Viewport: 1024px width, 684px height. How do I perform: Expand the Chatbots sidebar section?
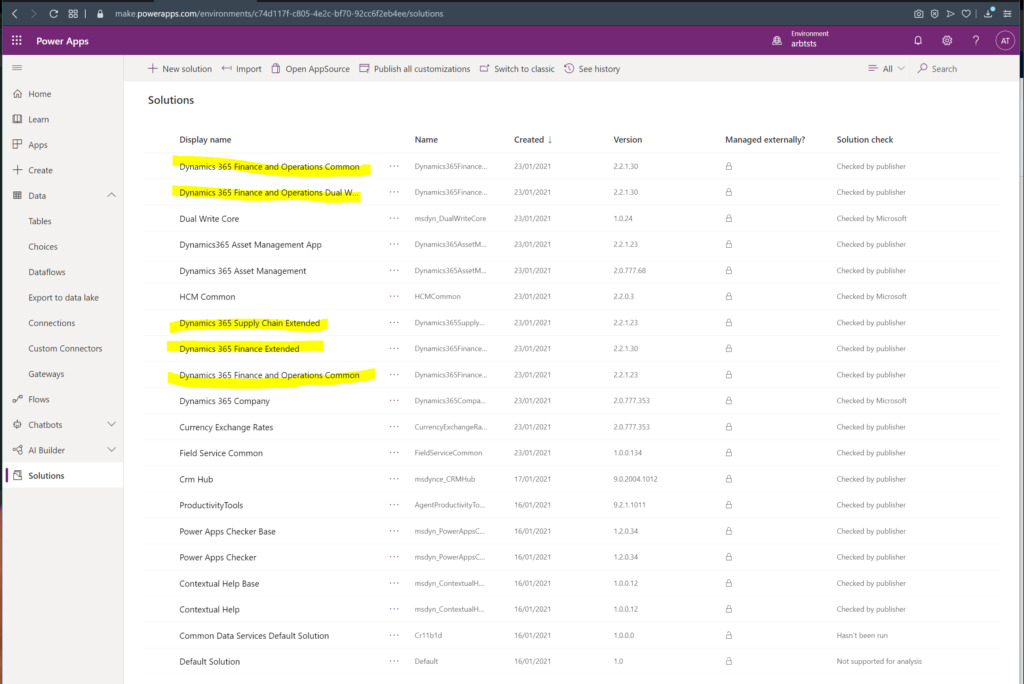pos(111,425)
